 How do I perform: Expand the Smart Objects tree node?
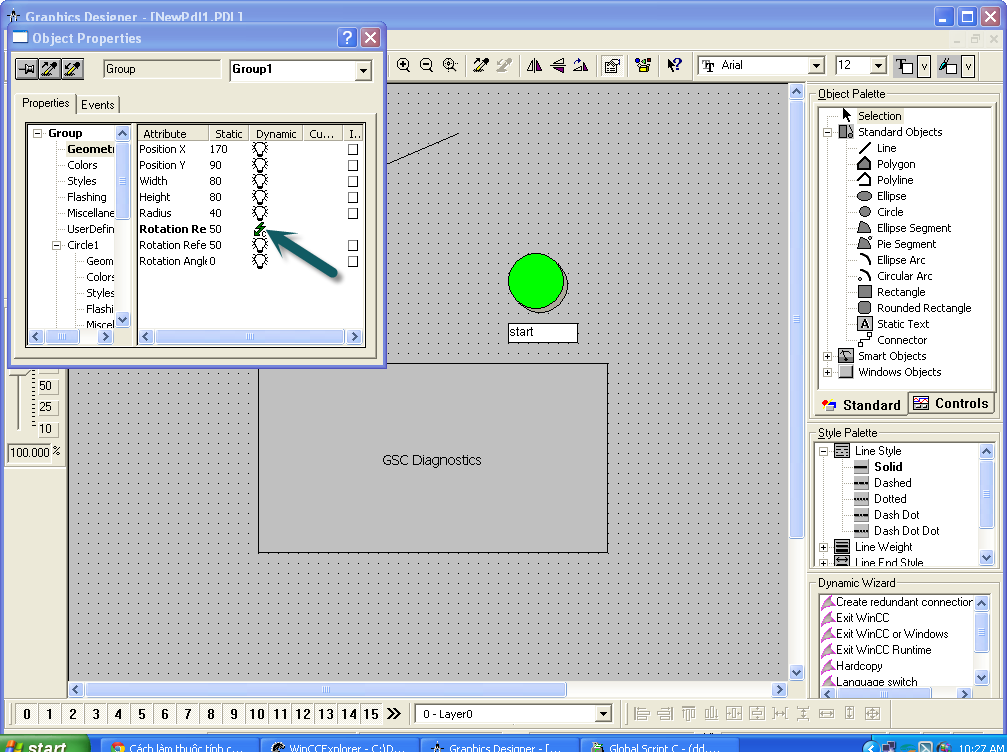(828, 356)
